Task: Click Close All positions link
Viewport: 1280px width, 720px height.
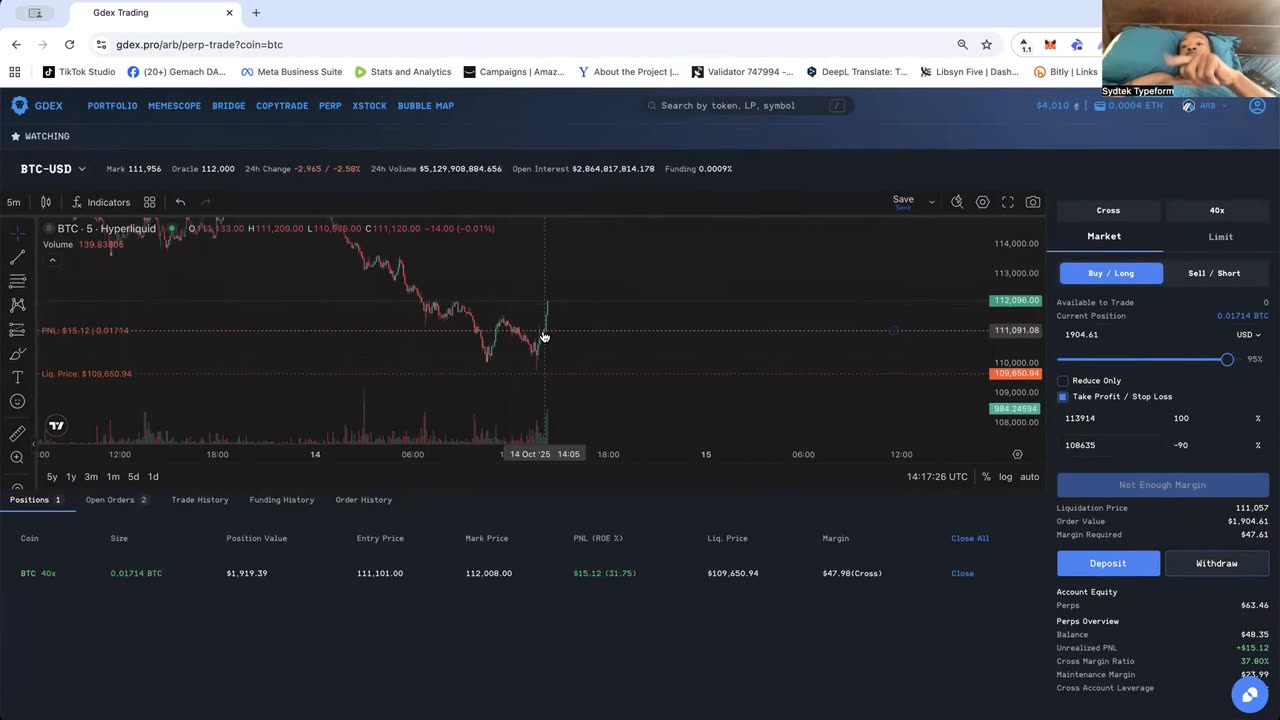Action: tap(970, 538)
